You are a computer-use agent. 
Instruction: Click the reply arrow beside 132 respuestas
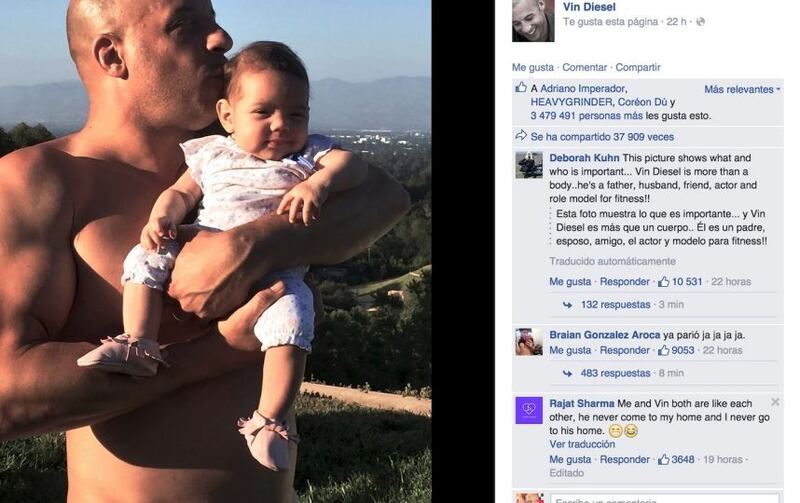coord(567,305)
